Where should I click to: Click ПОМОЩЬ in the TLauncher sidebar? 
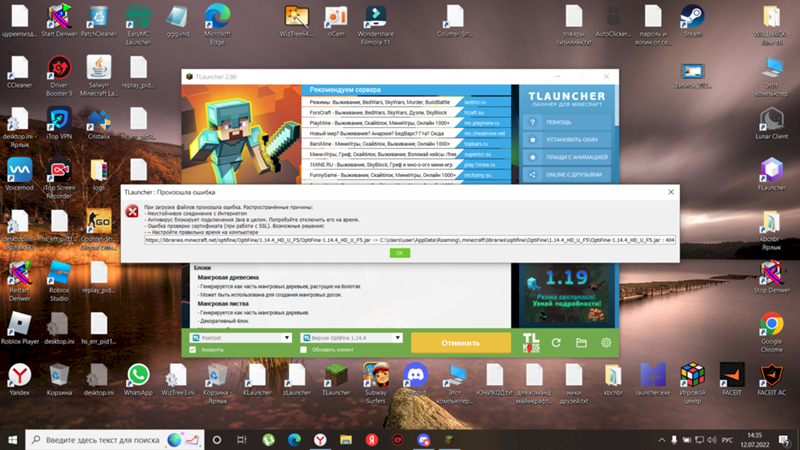pos(567,122)
